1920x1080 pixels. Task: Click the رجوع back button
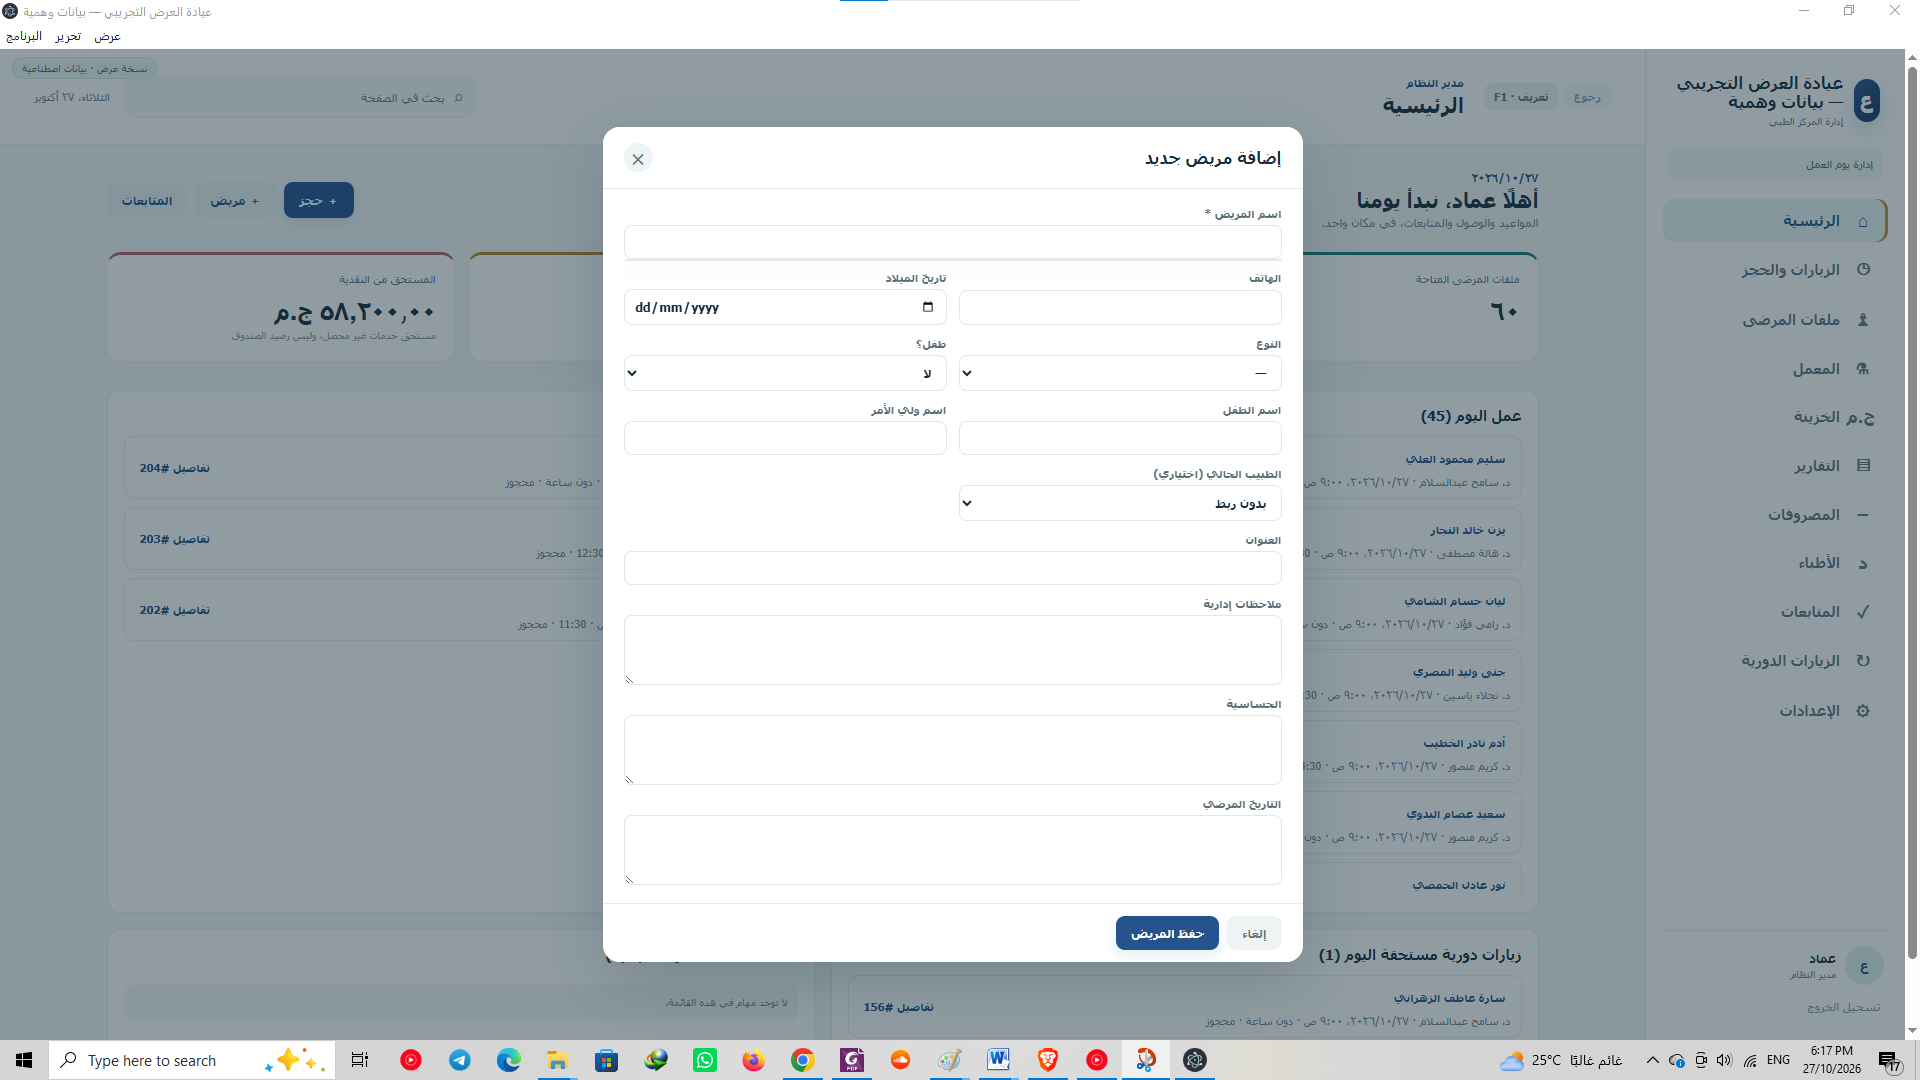point(1587,97)
